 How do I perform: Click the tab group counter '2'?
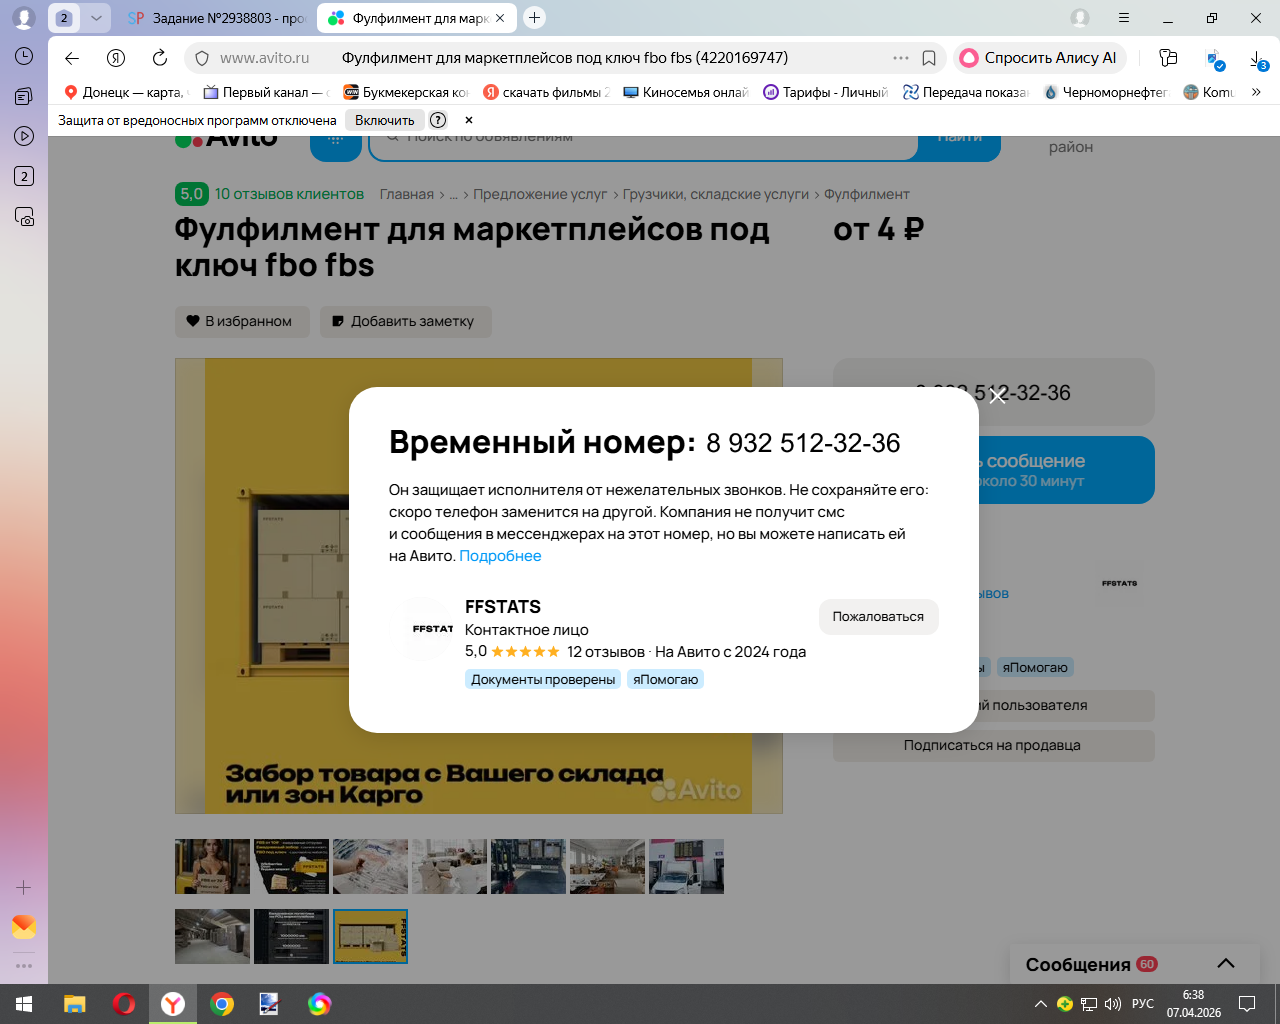[x=64, y=18]
